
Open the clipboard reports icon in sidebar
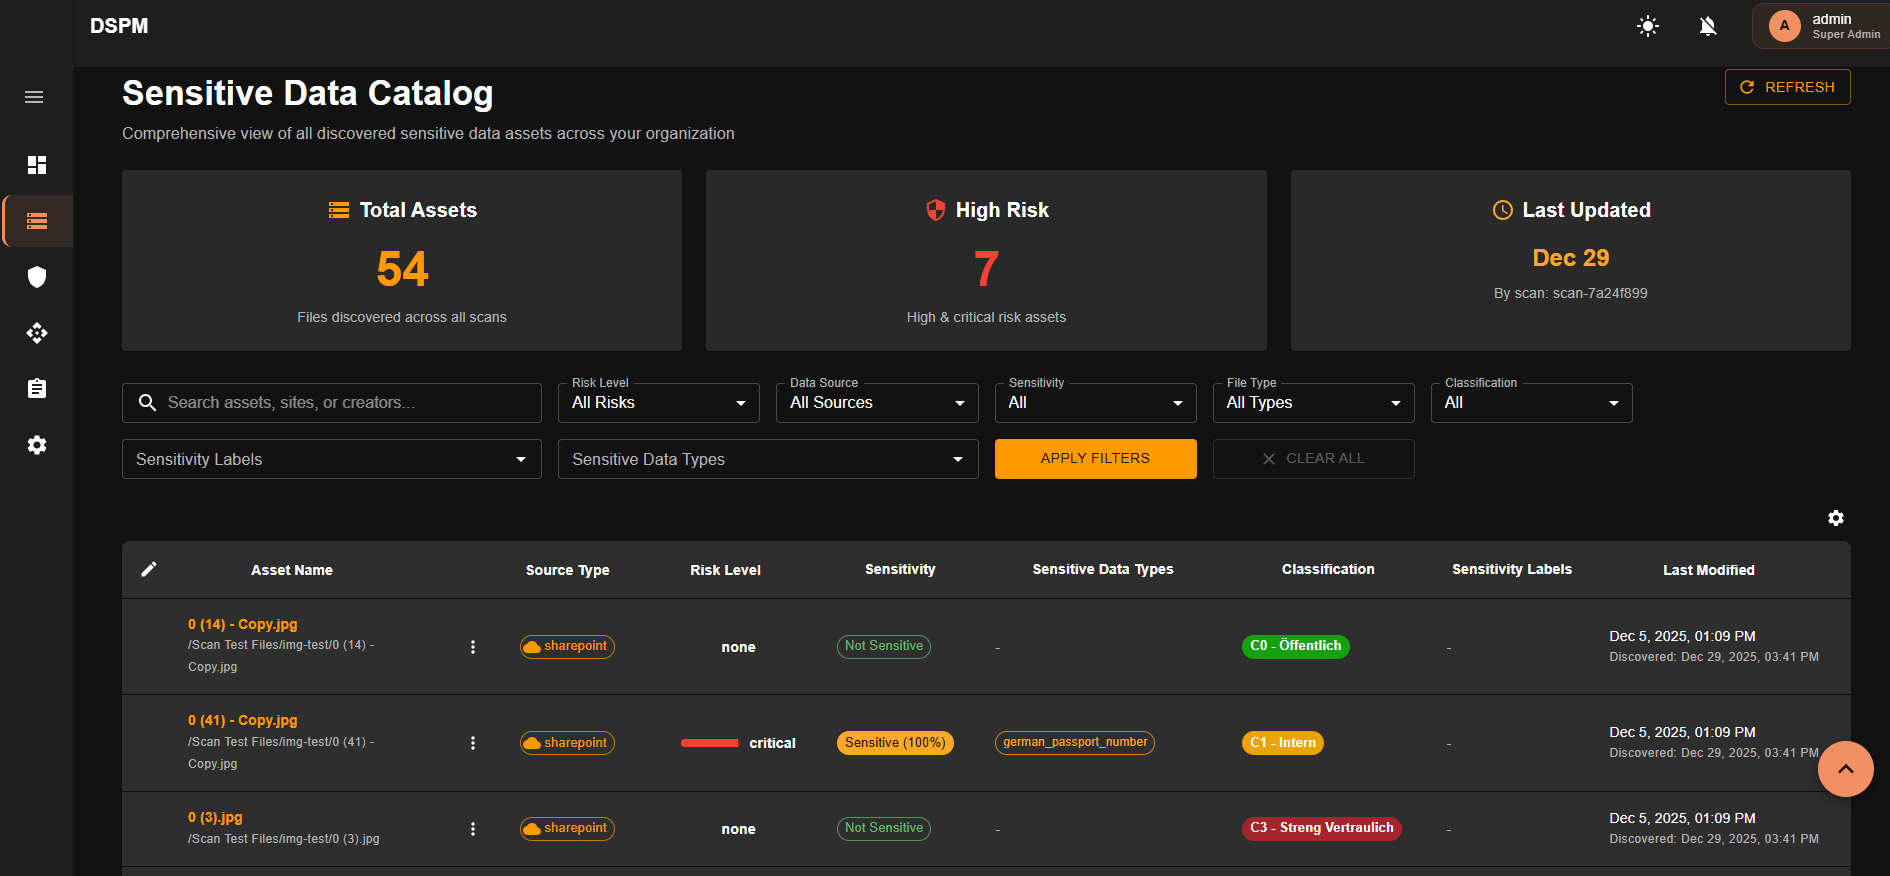click(37, 389)
